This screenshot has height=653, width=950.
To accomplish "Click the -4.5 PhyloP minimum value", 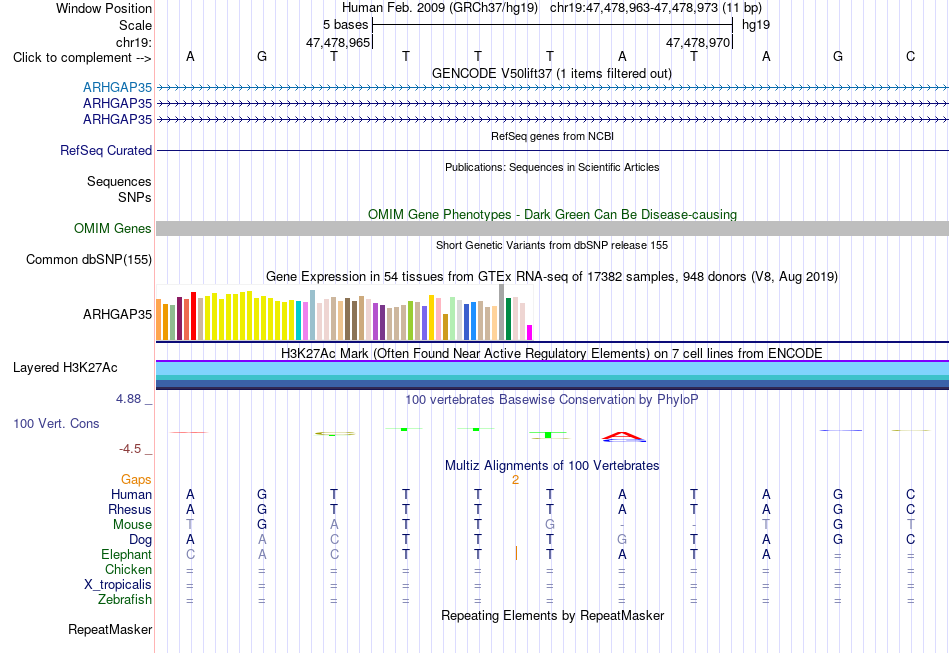I will point(130,449).
